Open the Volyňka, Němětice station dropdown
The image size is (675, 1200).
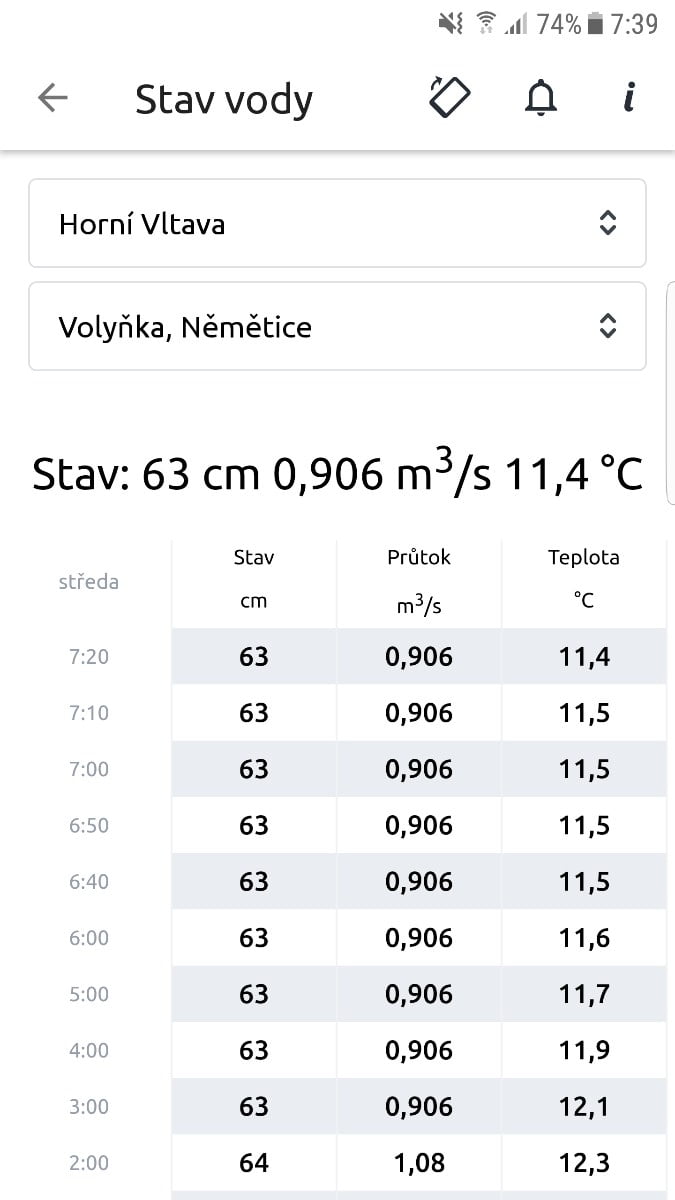(337, 326)
